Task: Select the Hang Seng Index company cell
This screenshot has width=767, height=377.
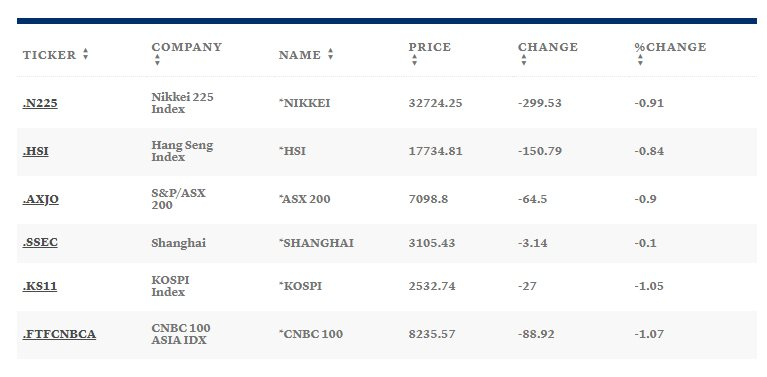Action: 182,151
